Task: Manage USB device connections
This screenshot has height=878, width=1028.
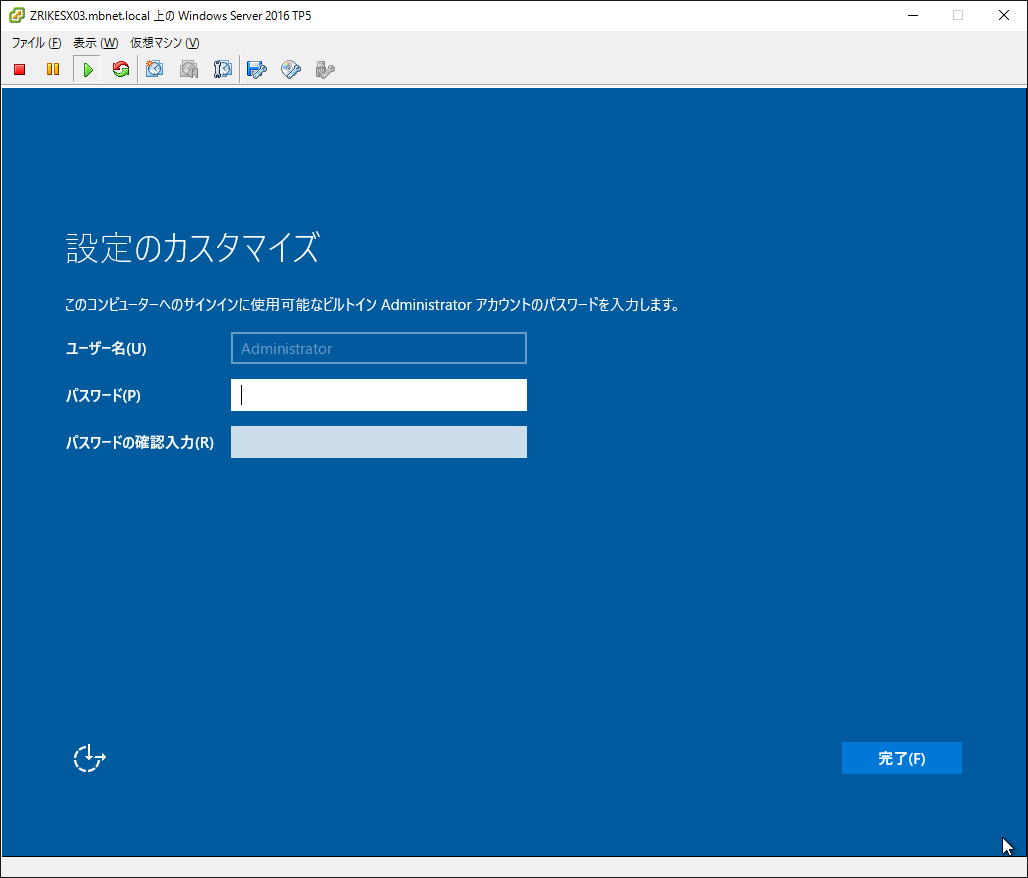Action: click(x=324, y=69)
